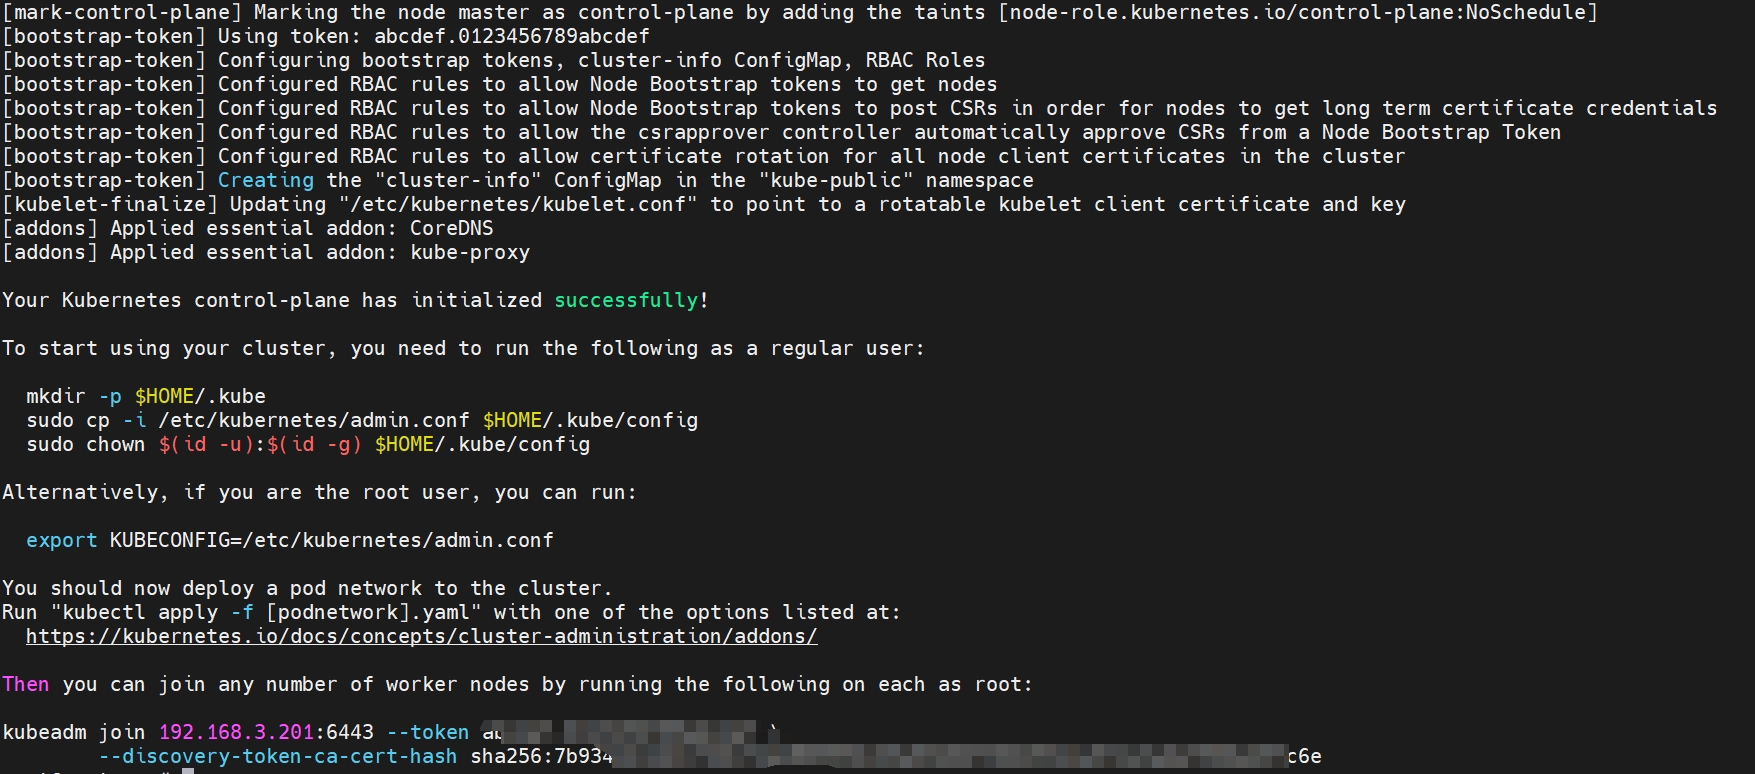
Task: Click the magenta "Then" word
Action: 26,684
